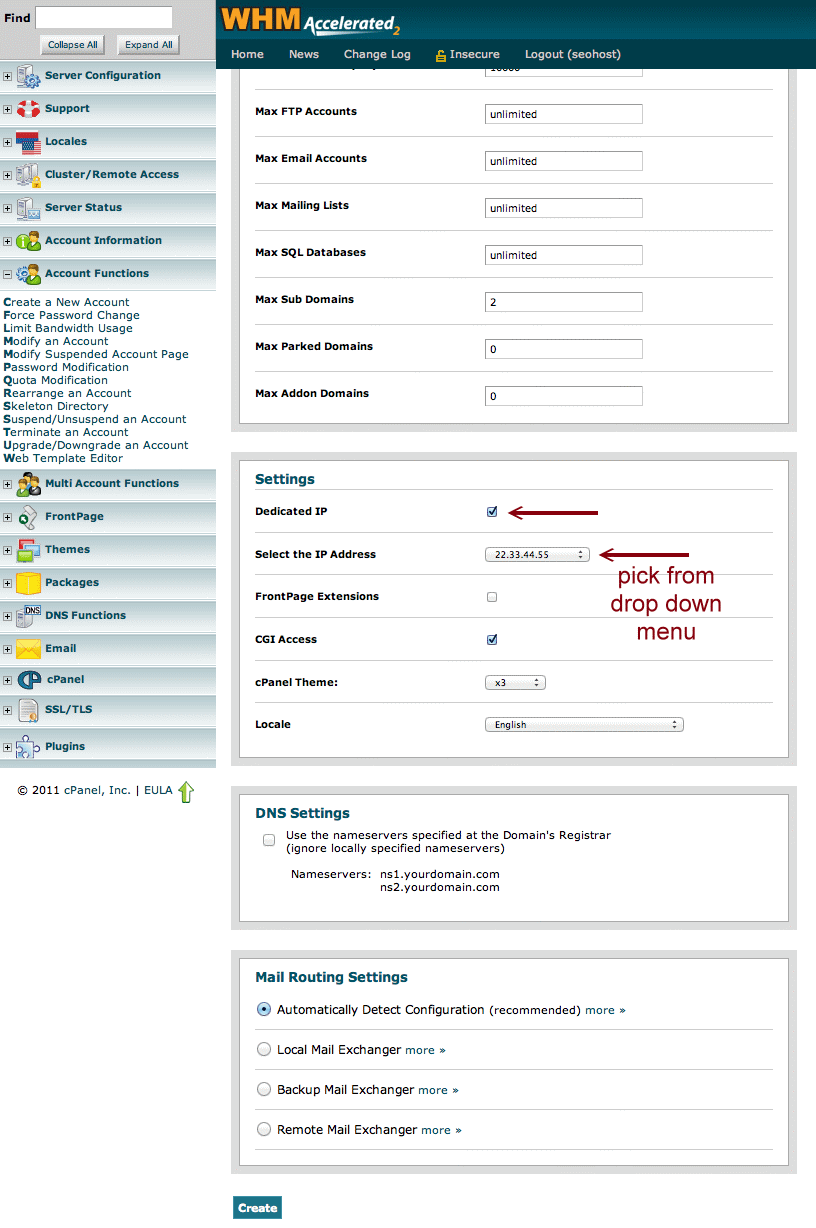Screen dimensions: 816x1228
Task: Click the Insecure padlock icon
Action: (440, 55)
